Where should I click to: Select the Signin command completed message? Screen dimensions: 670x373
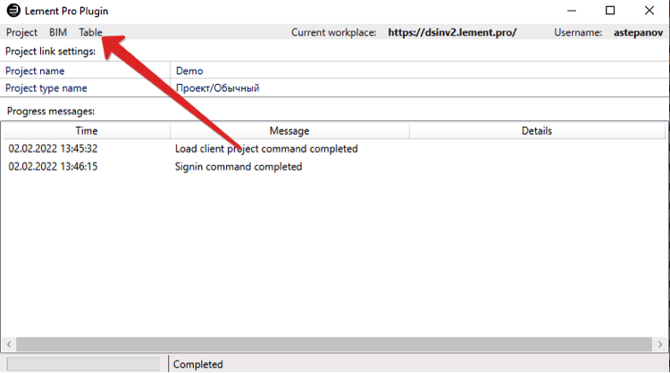(238, 167)
